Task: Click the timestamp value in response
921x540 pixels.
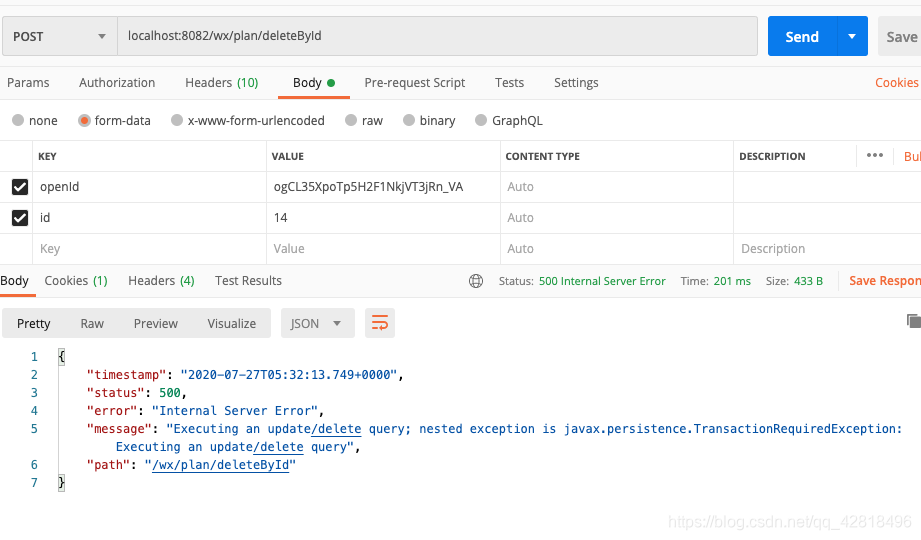Action: (289, 375)
